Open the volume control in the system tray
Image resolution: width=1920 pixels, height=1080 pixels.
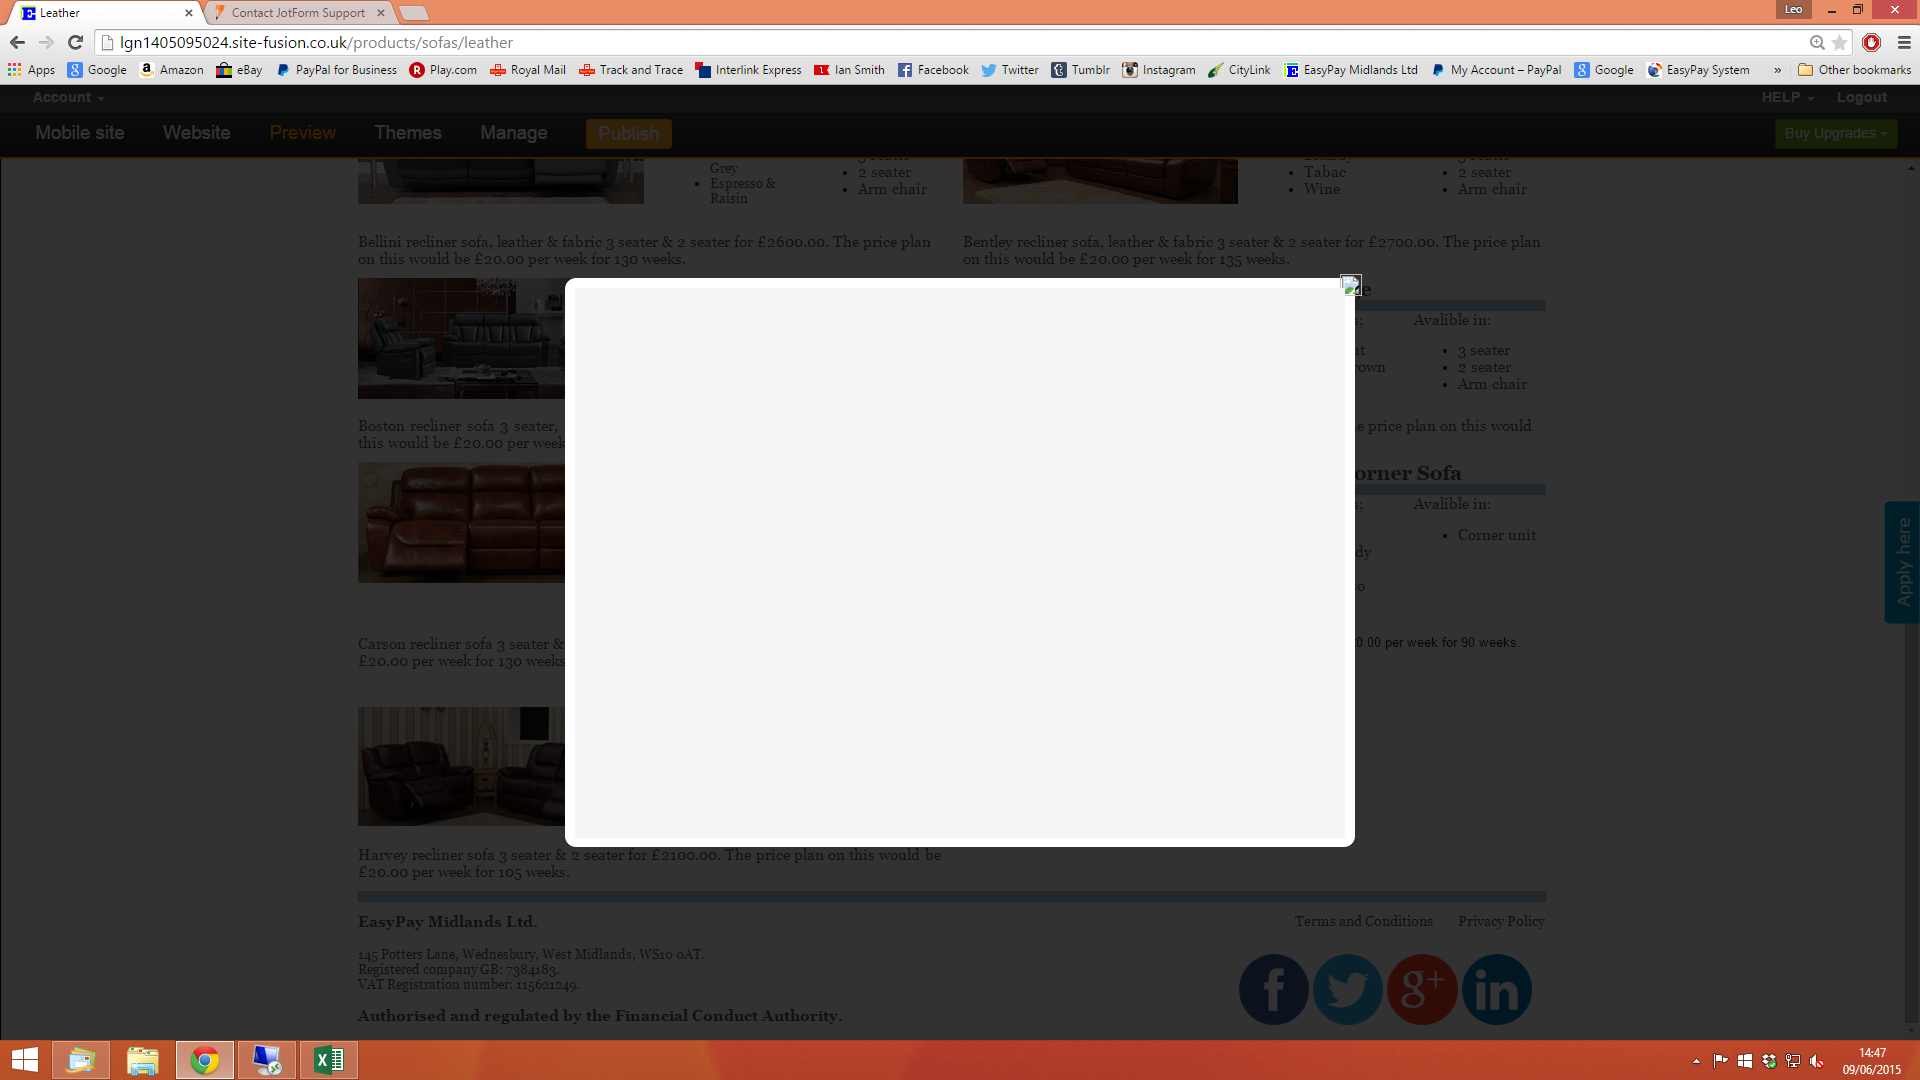(x=1817, y=1062)
